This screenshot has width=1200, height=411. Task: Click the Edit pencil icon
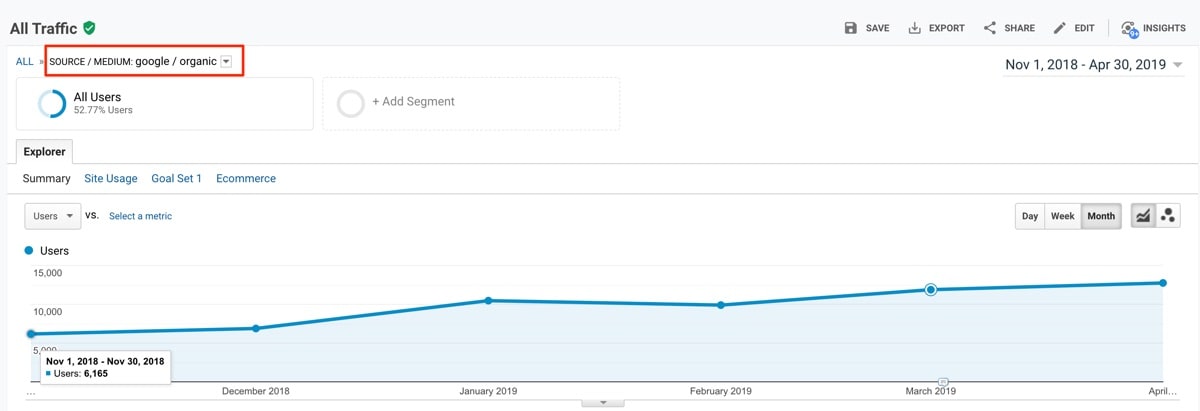click(1060, 28)
